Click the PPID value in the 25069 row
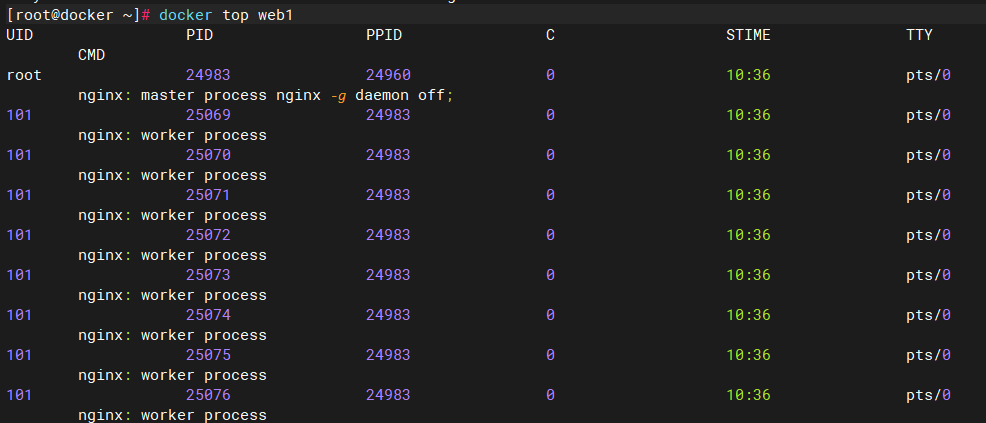This screenshot has height=423, width=986. 388,115
